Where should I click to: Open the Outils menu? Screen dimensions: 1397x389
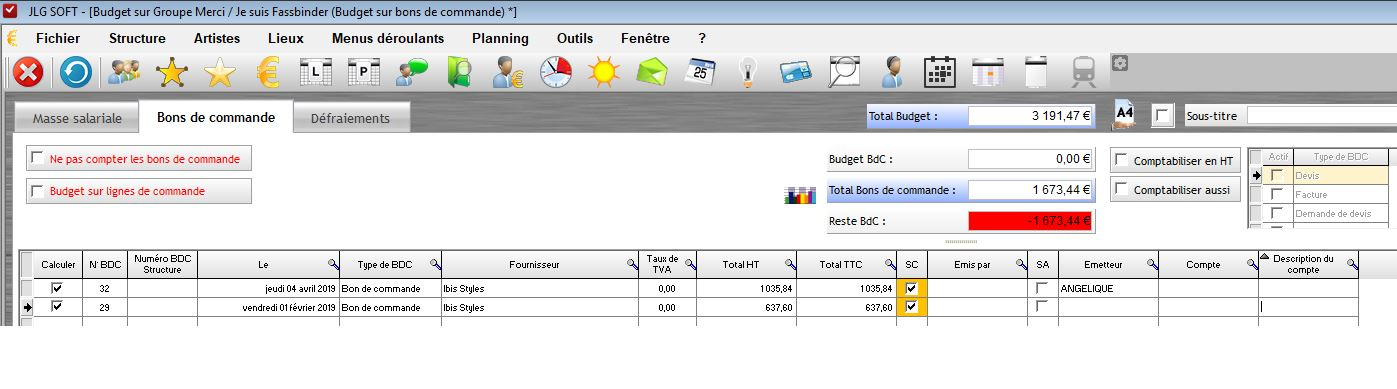[x=575, y=38]
